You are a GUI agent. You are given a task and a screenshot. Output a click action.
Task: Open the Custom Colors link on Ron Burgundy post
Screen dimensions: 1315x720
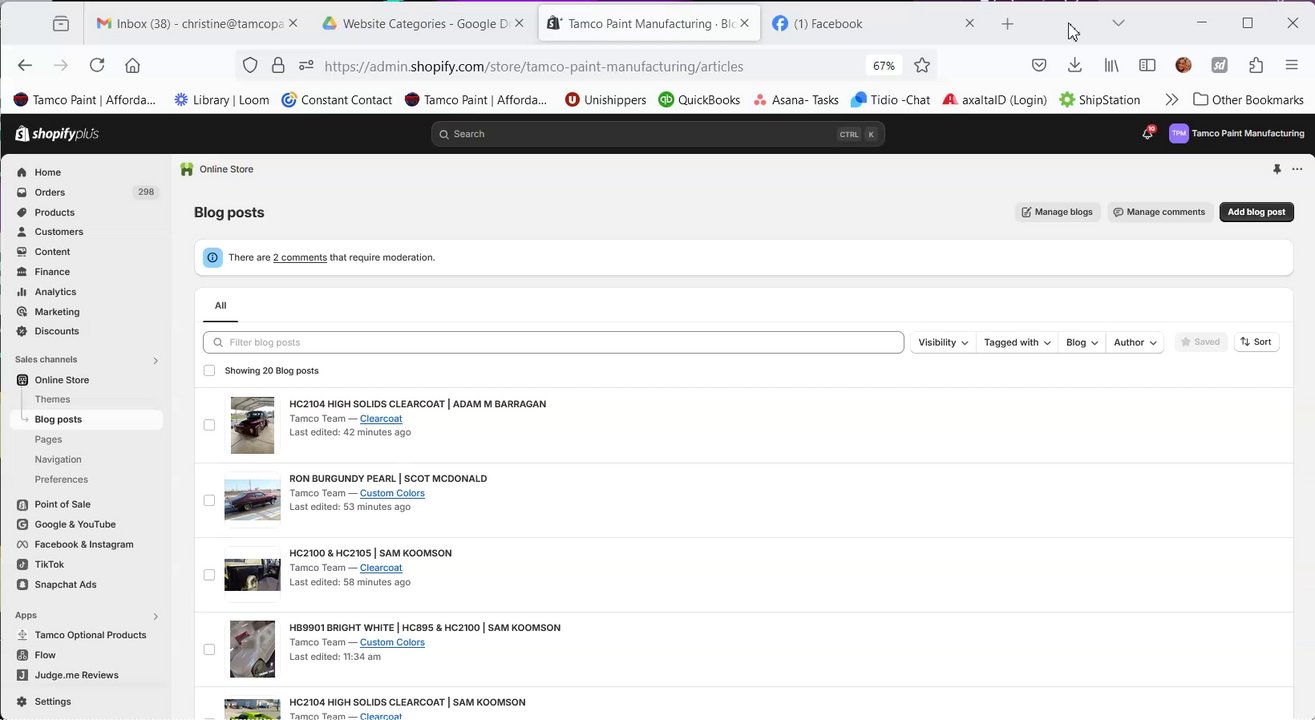coord(392,493)
